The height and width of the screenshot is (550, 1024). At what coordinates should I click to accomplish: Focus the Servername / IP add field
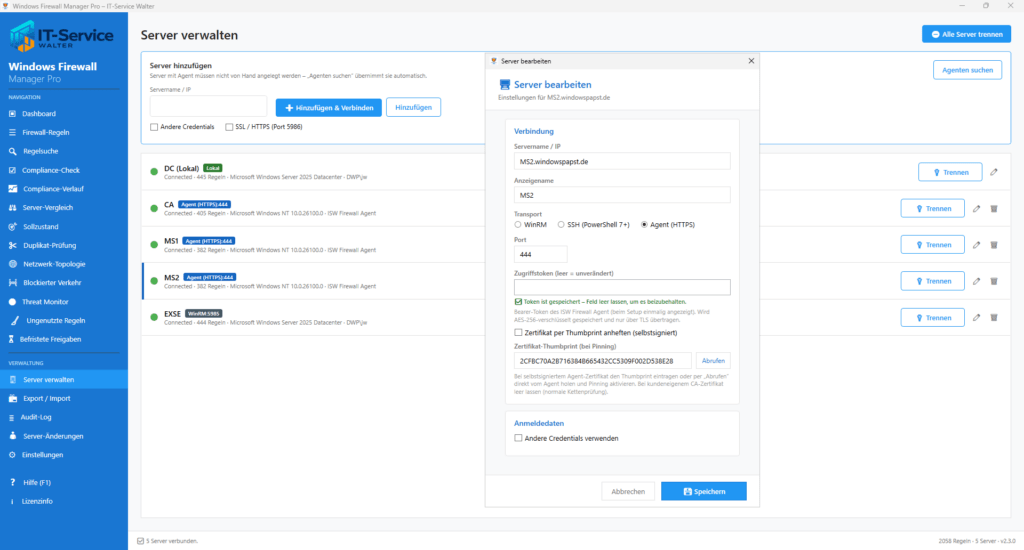pyautogui.click(x=208, y=106)
